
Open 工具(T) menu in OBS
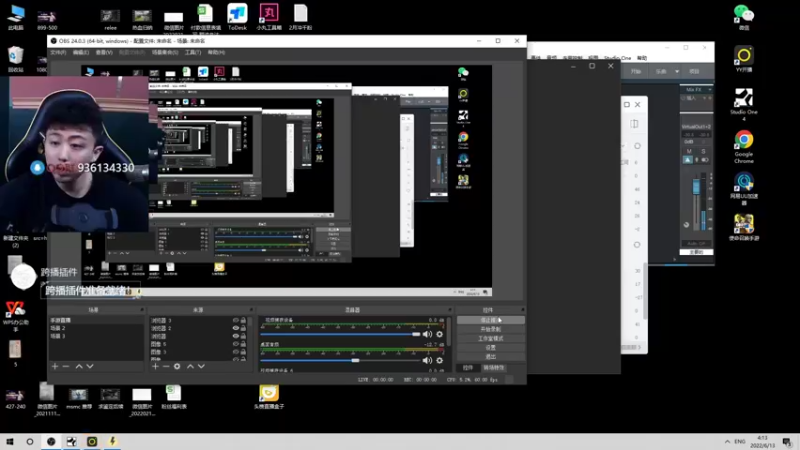click(193, 53)
